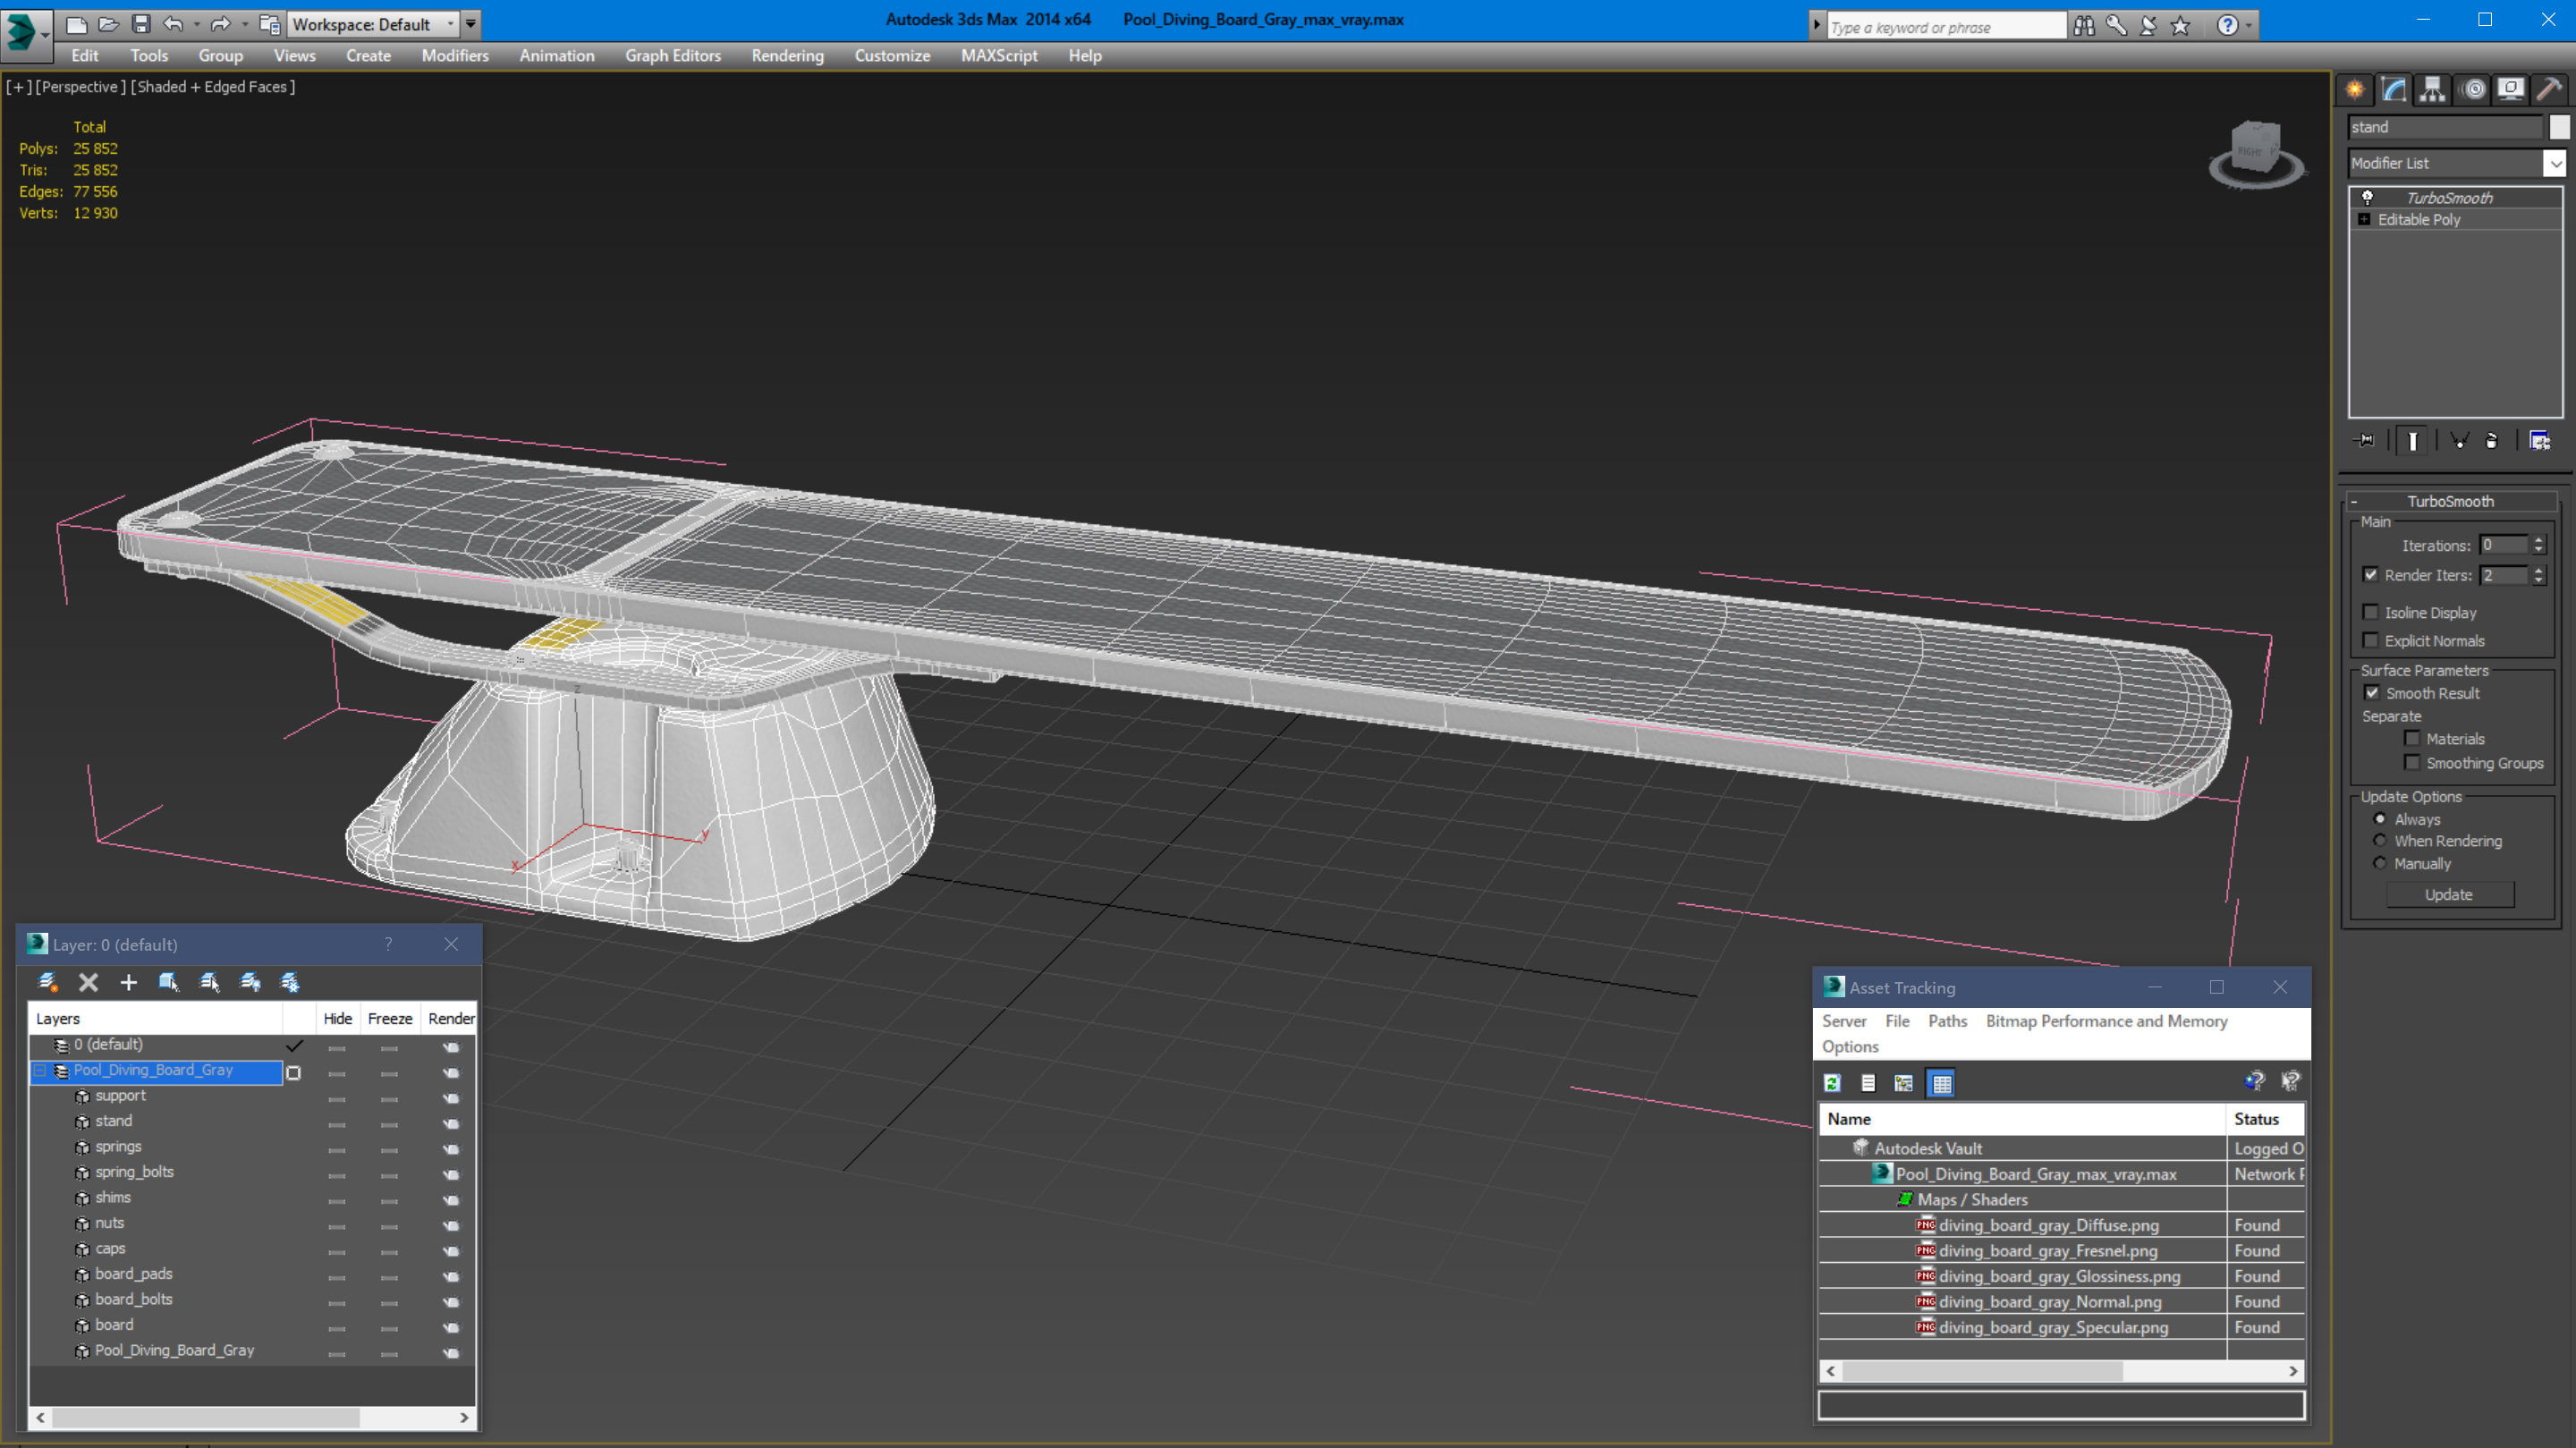
Task: Click Remove Modifier trash icon
Action: click(x=2492, y=440)
